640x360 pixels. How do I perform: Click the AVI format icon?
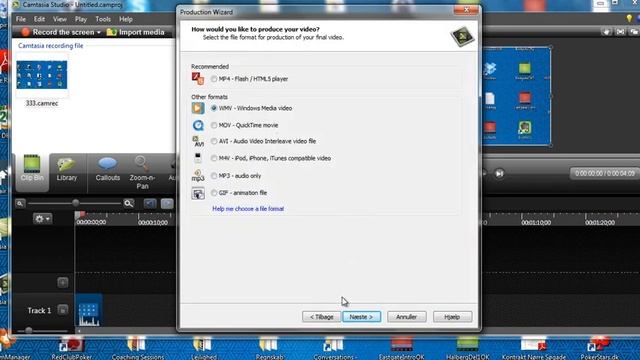pyautogui.click(x=198, y=141)
